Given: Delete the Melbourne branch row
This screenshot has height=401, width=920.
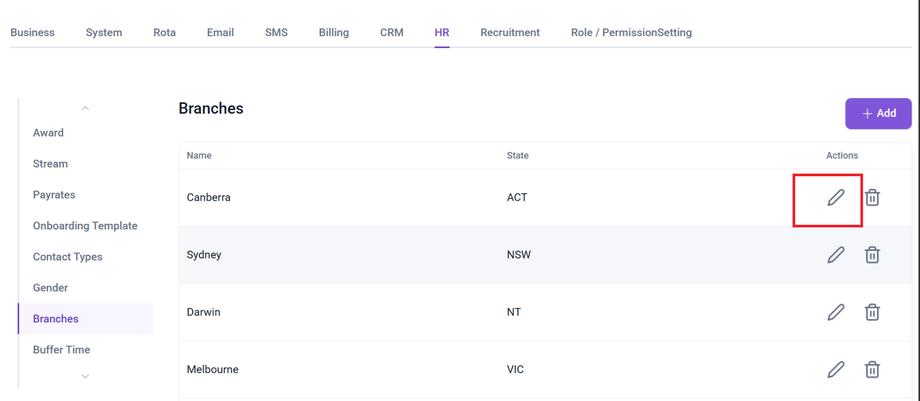Looking at the screenshot, I should 872,370.
